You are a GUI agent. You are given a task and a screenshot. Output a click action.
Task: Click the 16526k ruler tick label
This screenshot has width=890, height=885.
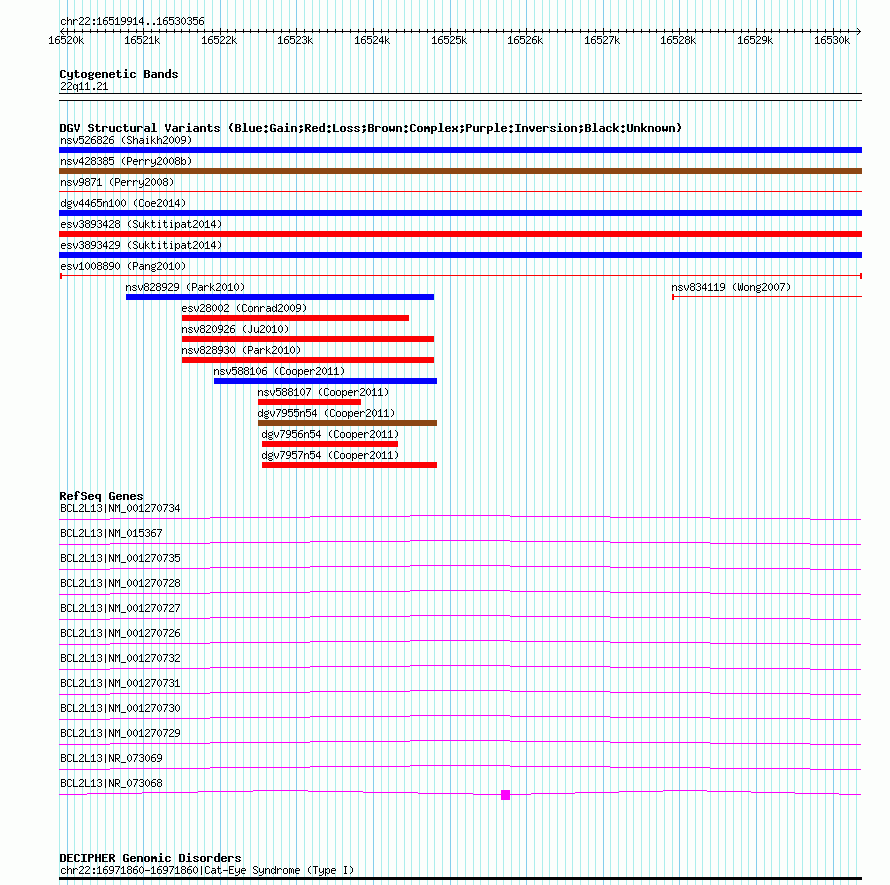525,40
